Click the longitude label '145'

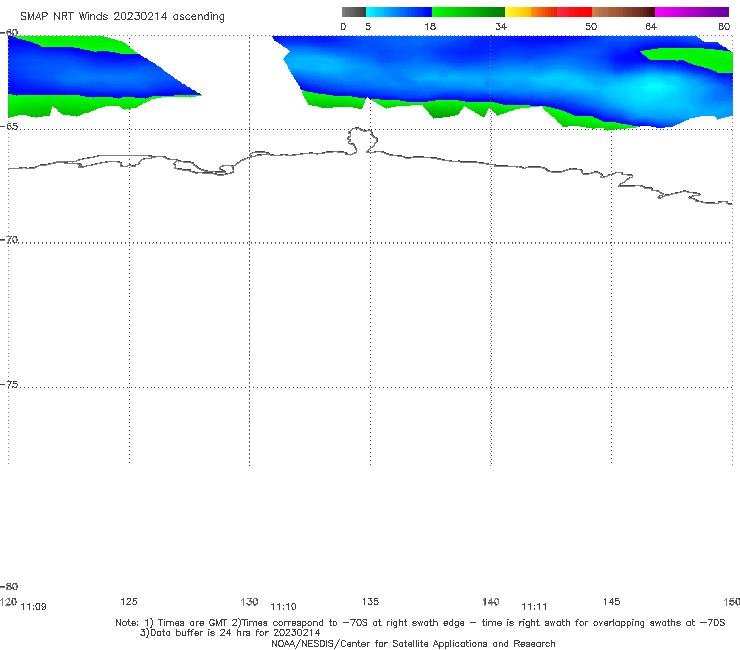tap(612, 601)
